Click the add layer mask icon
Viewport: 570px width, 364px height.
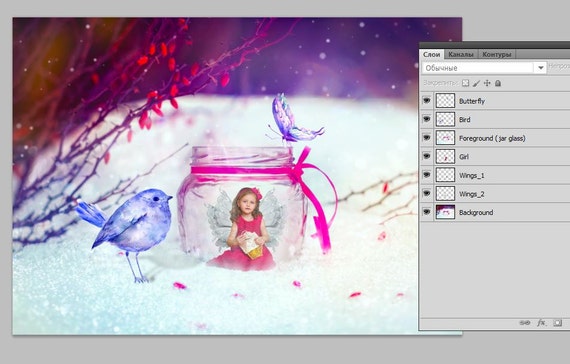558,323
